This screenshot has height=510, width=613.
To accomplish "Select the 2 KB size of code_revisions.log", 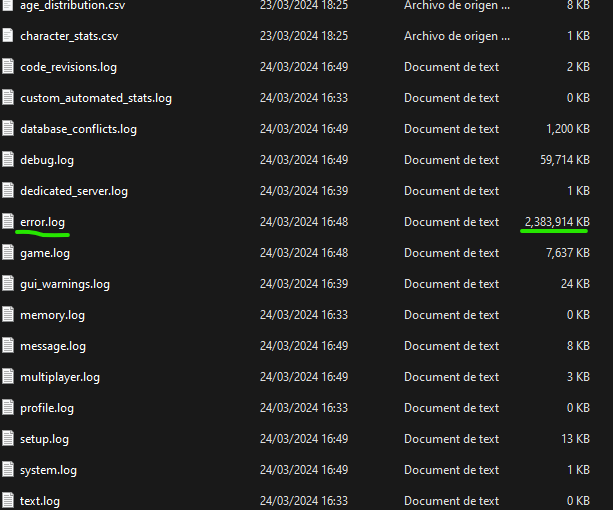I will coord(579,67).
